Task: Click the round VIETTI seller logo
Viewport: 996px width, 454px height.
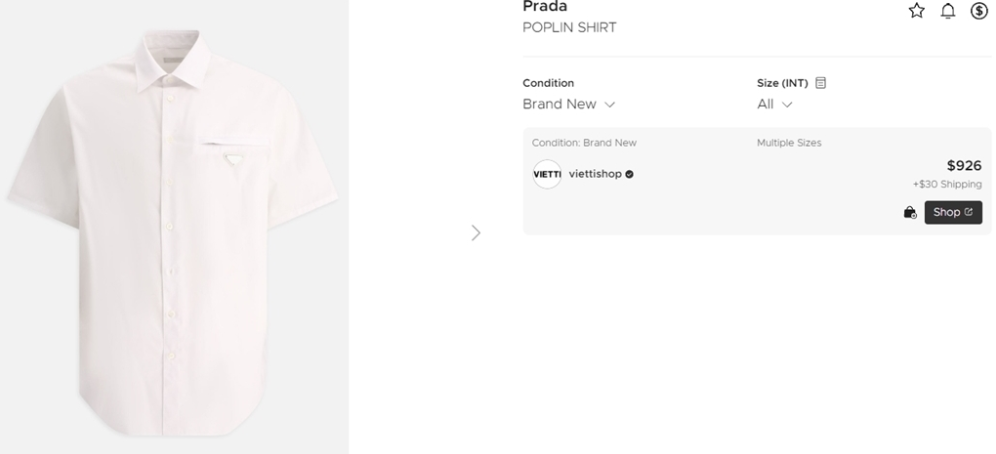Action: tap(547, 174)
